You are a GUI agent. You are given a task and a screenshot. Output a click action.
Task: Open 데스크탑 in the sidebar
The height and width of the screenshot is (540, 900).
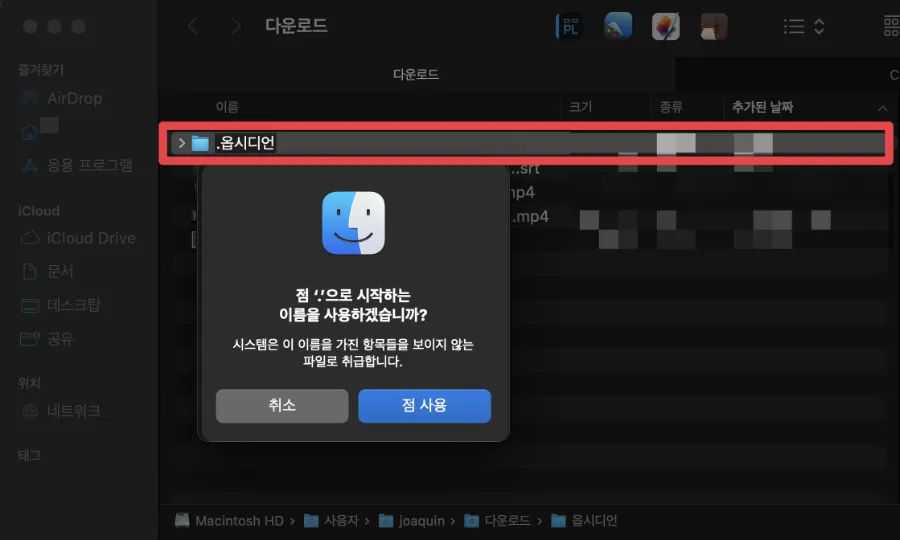(60, 305)
